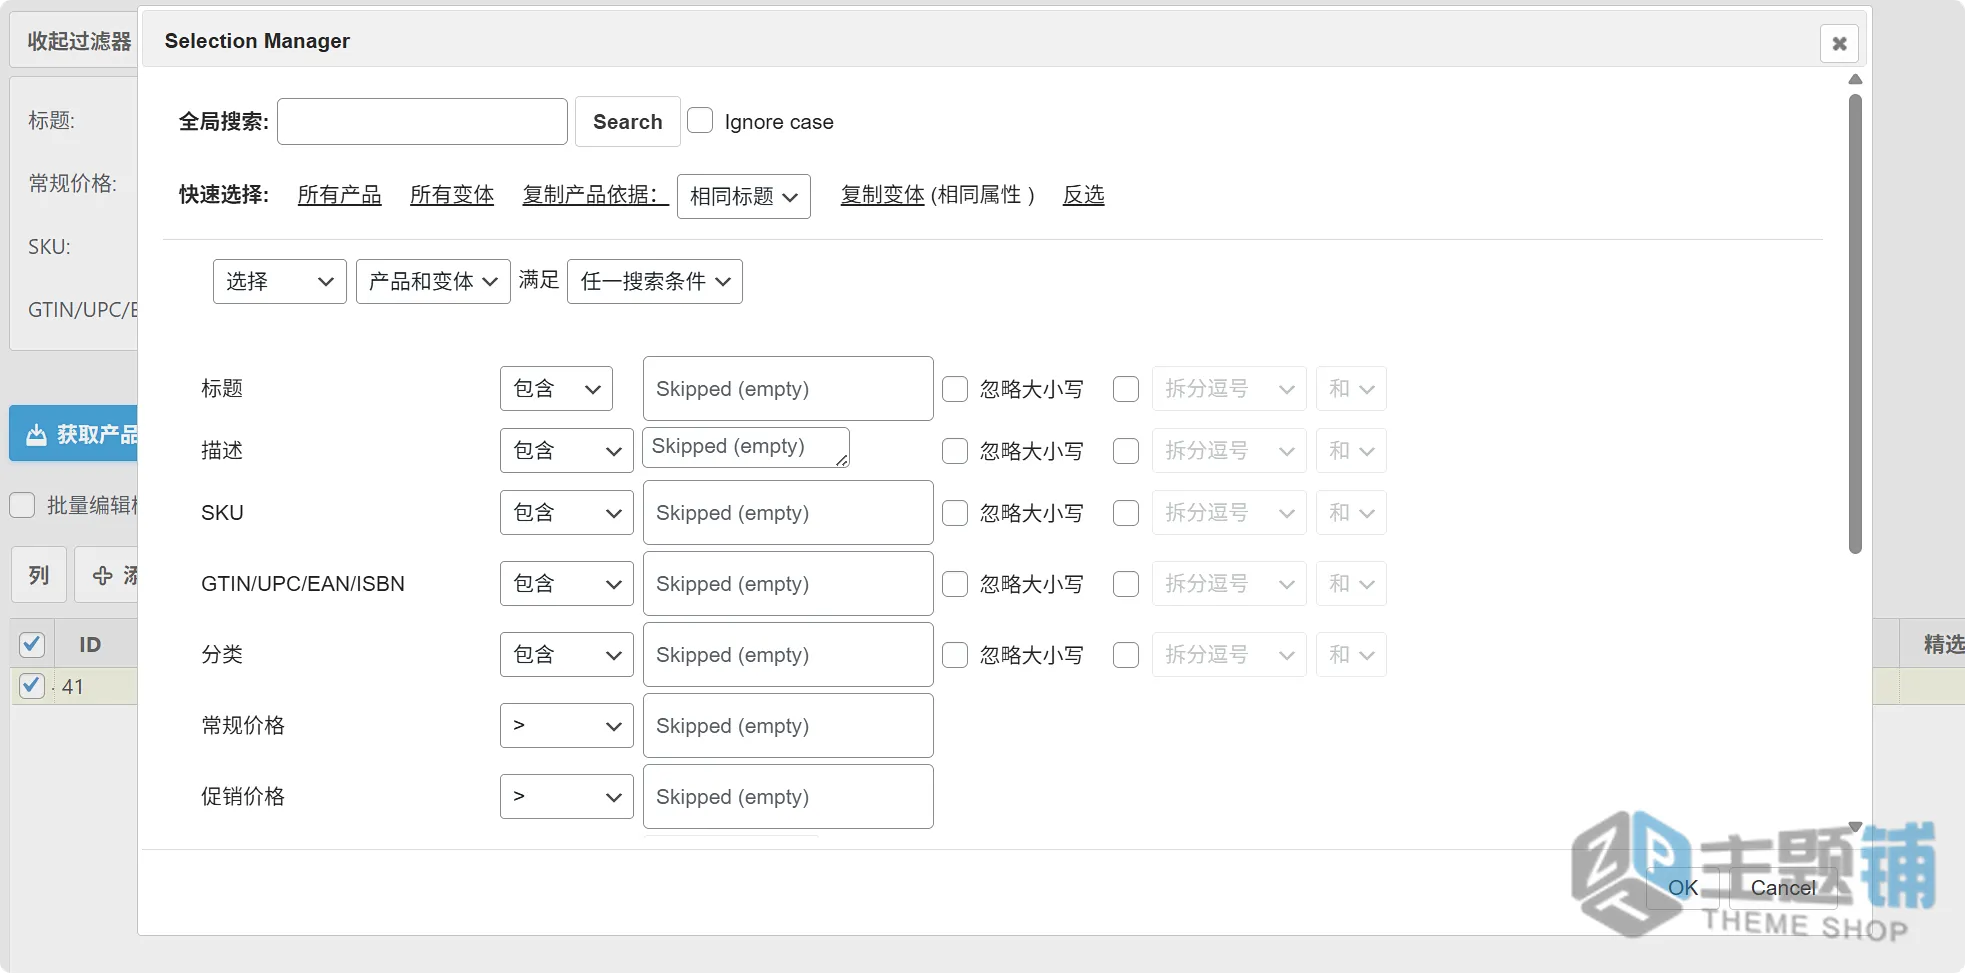Click the SKU value input field
Viewport: 1965px width, 973px height.
tap(788, 513)
